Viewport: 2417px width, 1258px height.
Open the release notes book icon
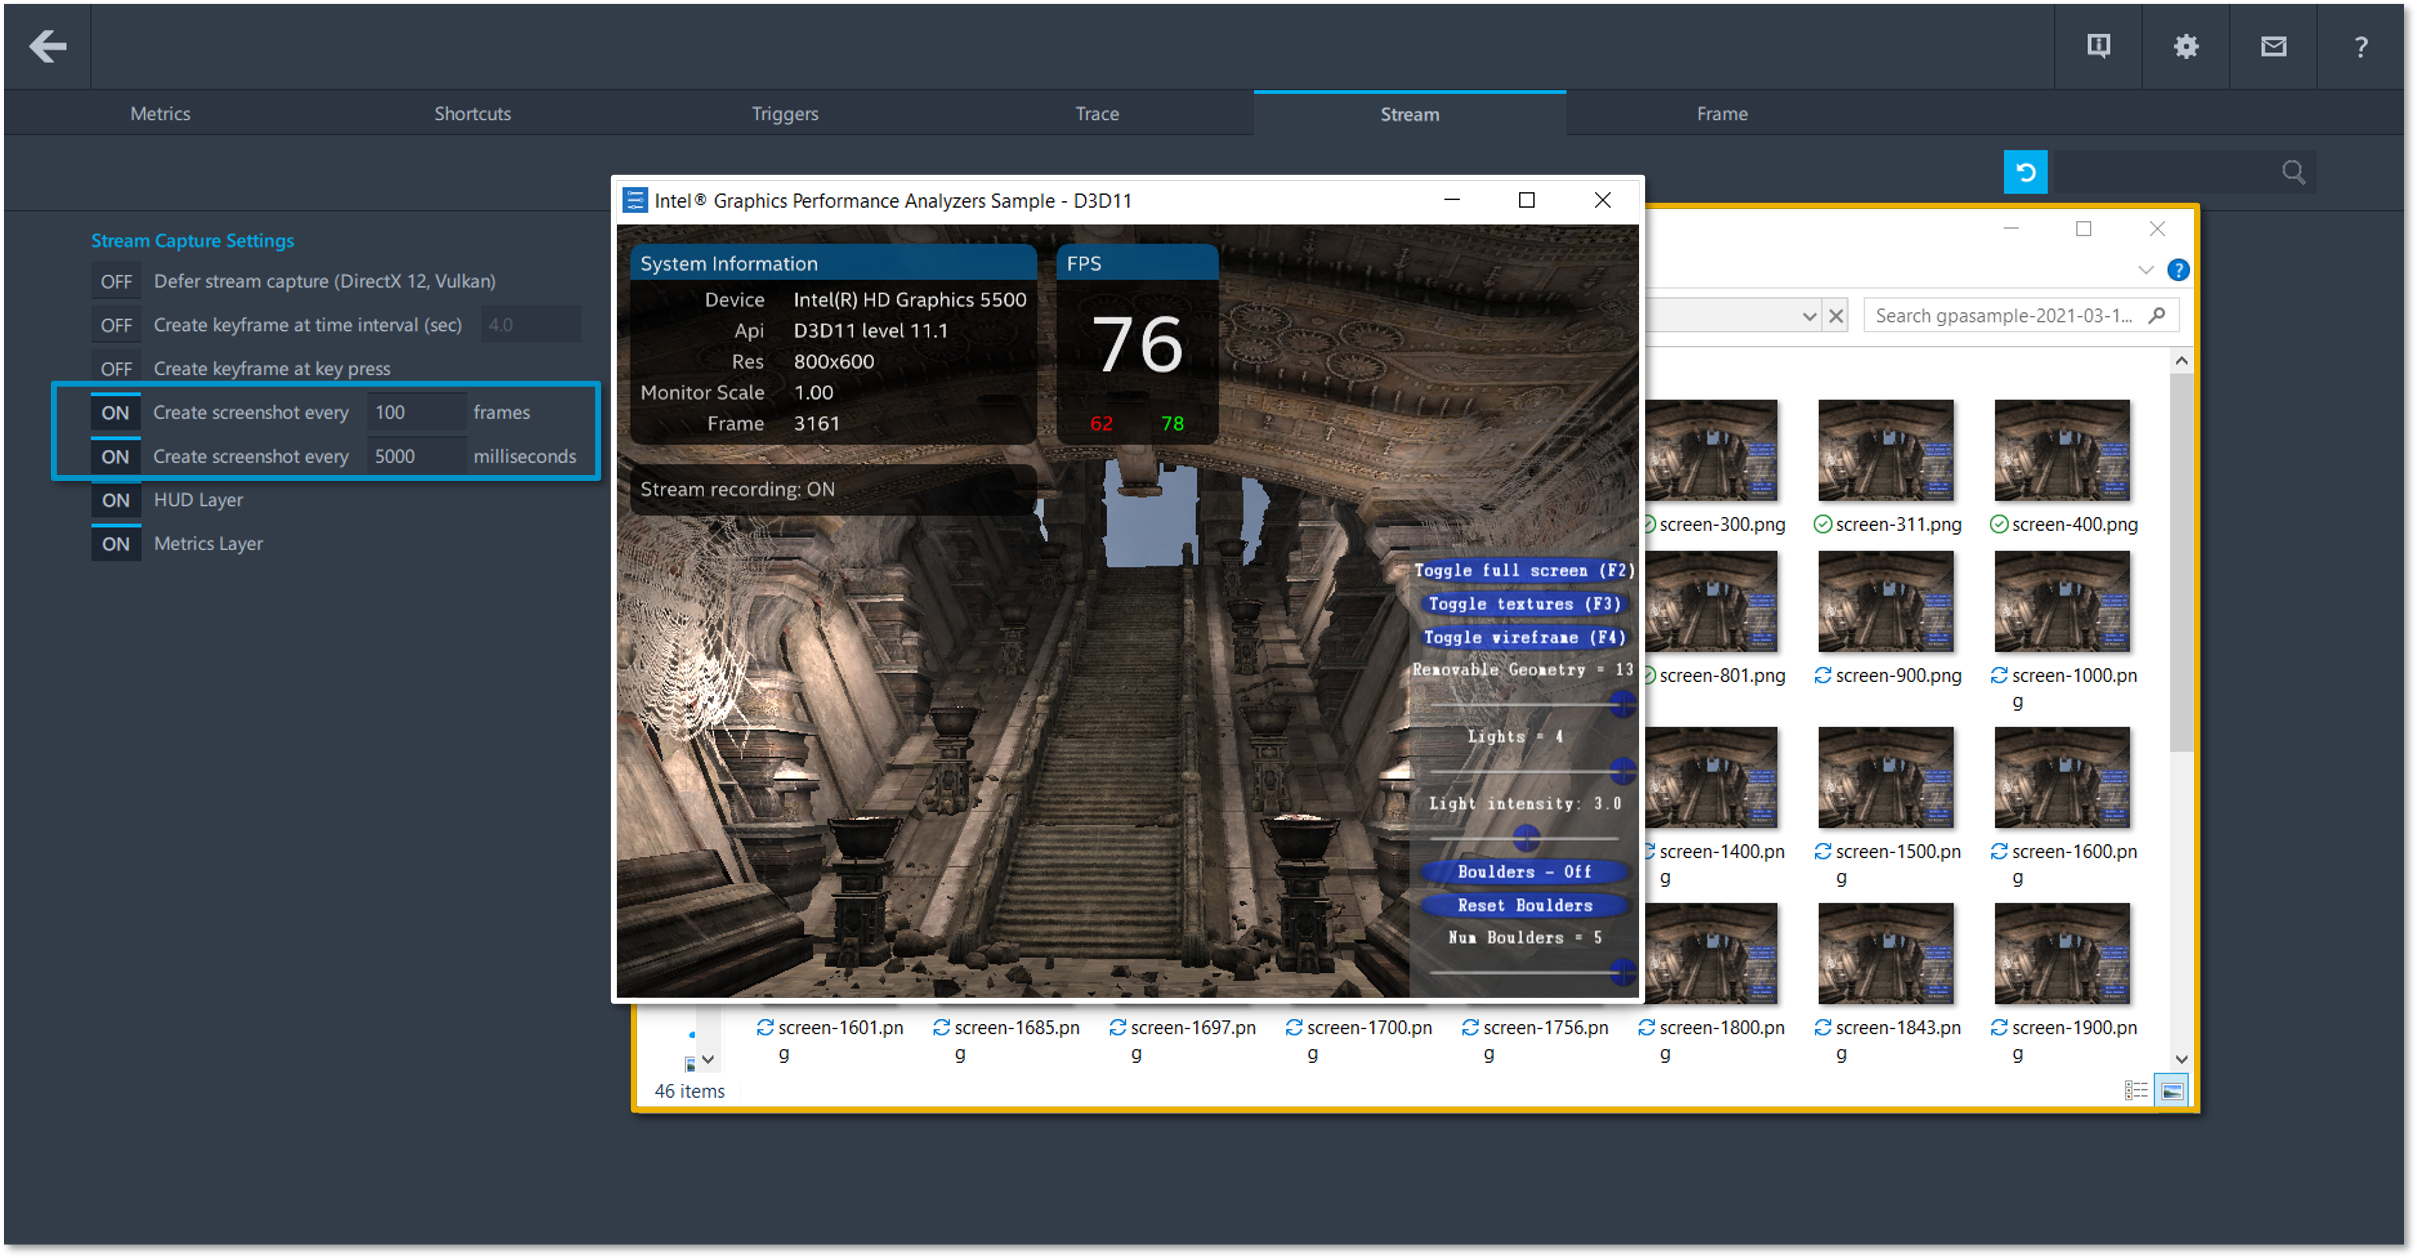(x=2098, y=46)
